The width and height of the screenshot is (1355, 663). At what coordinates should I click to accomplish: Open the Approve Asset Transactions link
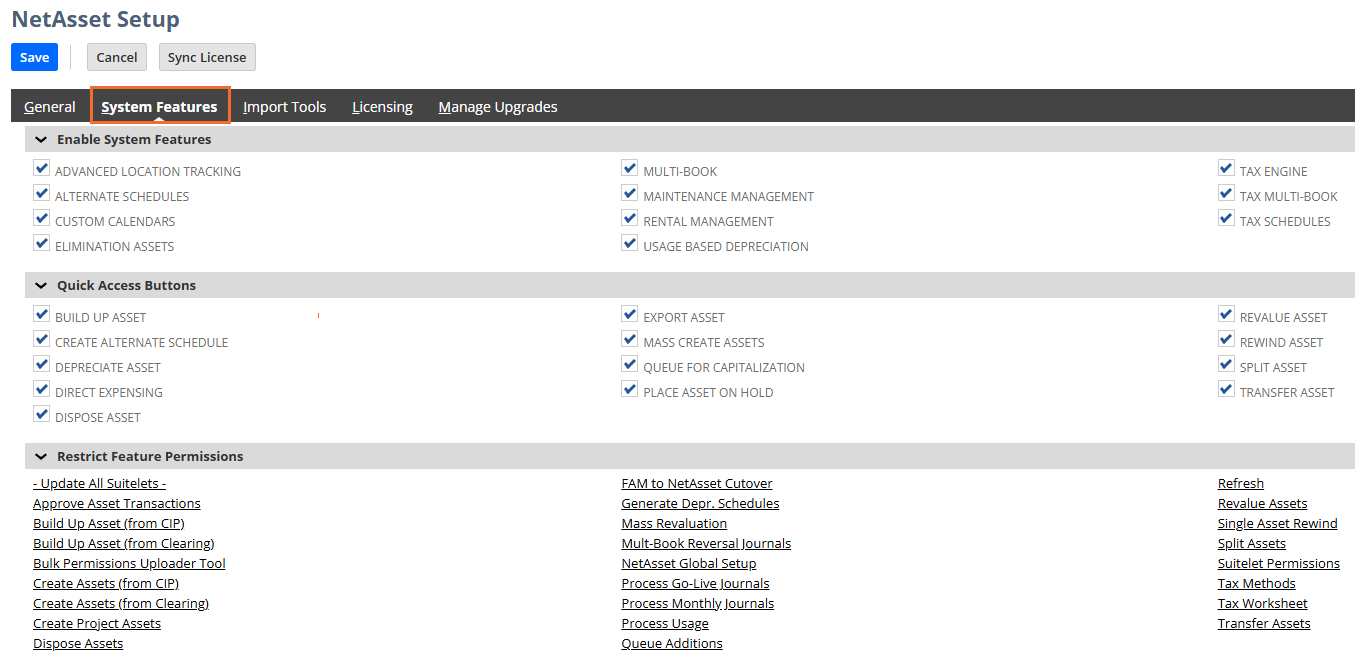pyautogui.click(x=116, y=503)
